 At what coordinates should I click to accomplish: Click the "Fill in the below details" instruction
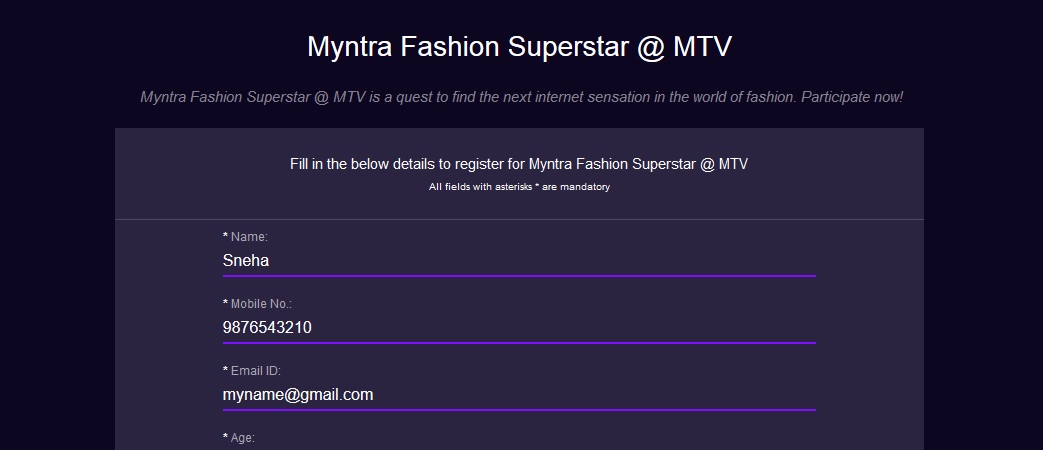pos(519,164)
